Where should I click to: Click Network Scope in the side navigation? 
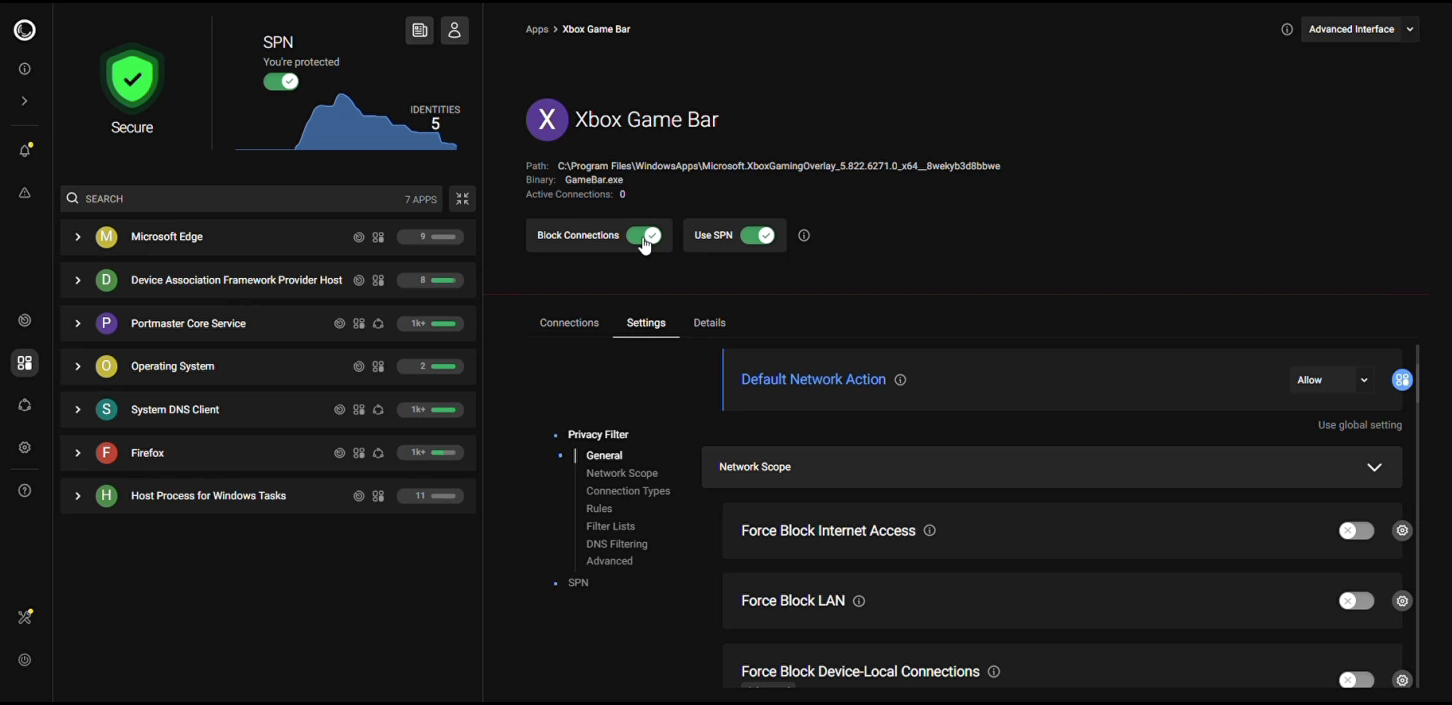[x=622, y=474]
